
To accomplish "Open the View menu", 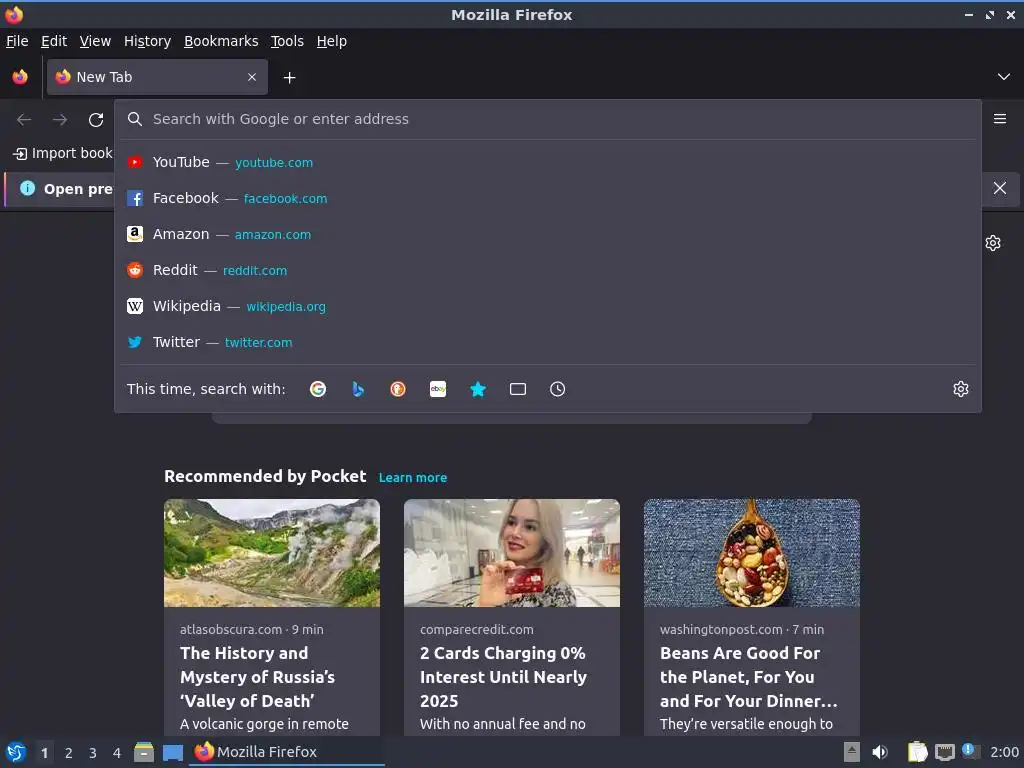I will (x=95, y=41).
